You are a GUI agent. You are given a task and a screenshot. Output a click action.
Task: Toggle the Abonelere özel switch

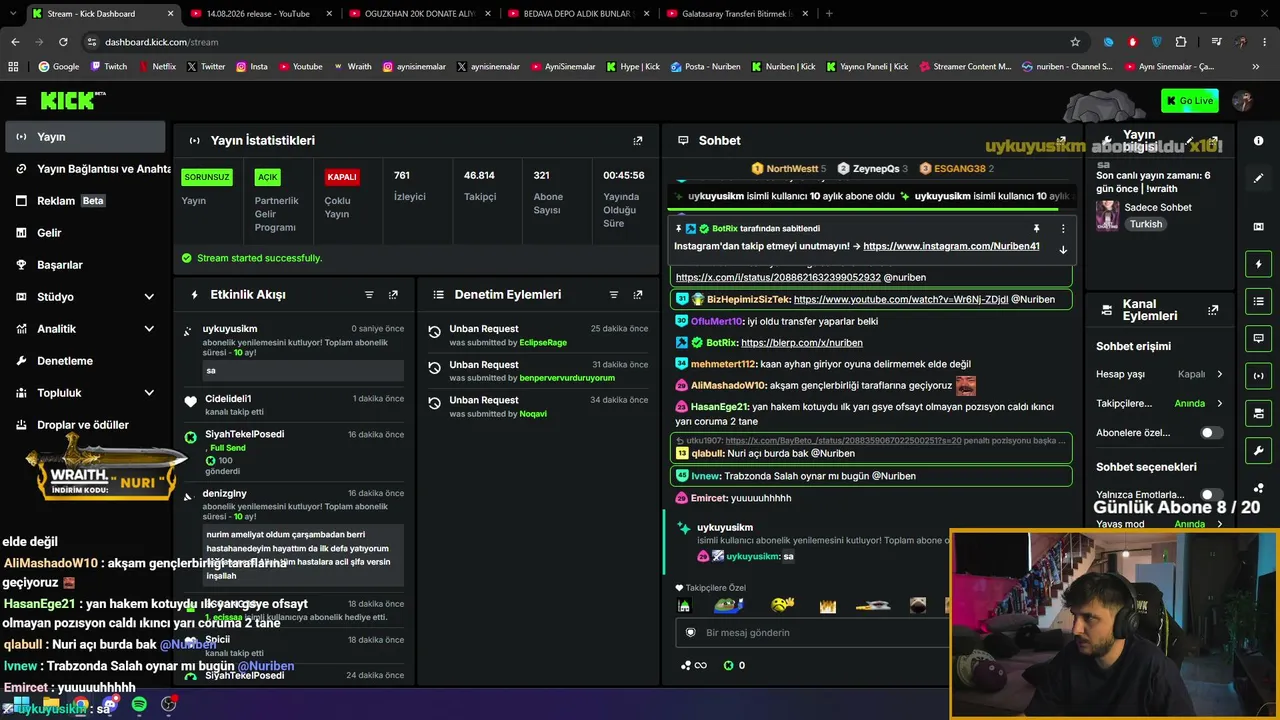[x=1211, y=433]
